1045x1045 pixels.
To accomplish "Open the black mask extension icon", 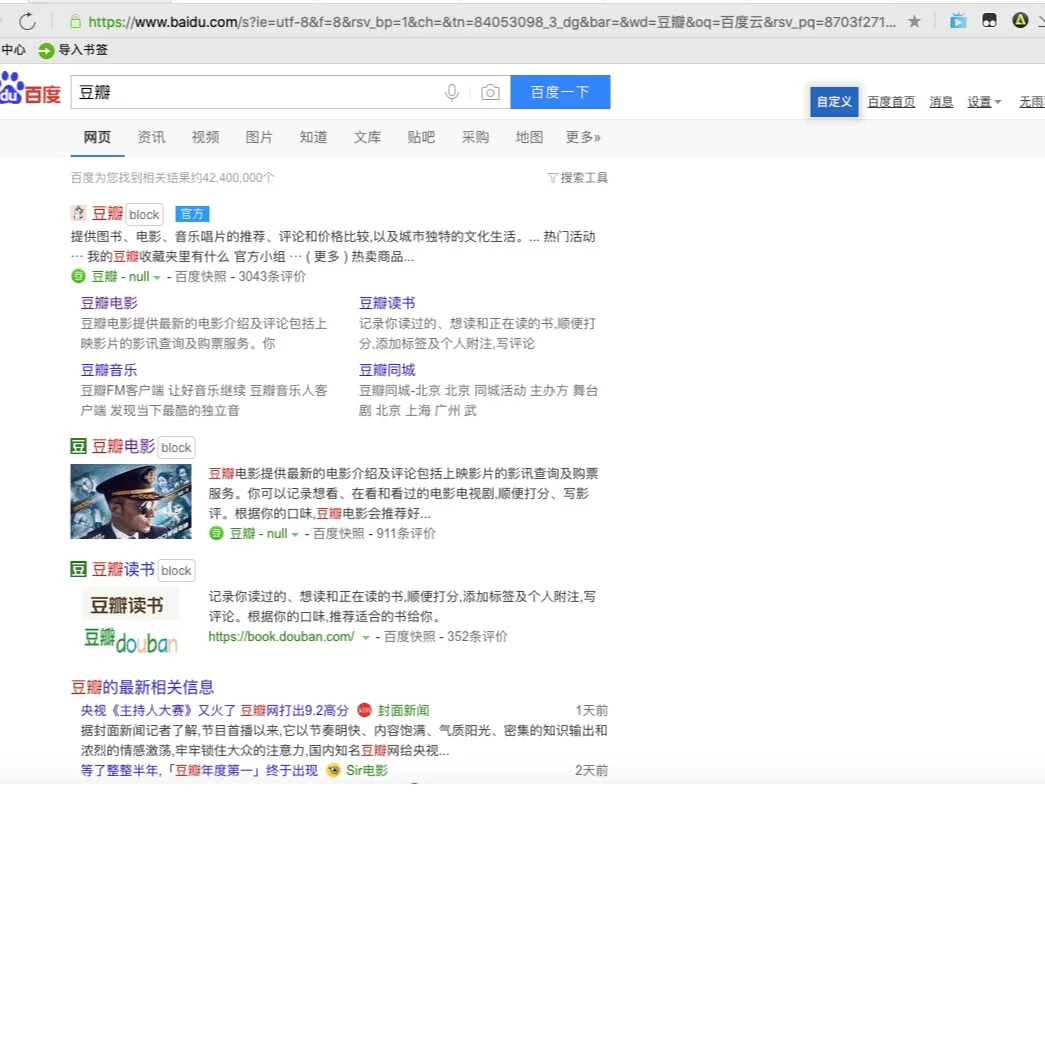I will [x=989, y=21].
